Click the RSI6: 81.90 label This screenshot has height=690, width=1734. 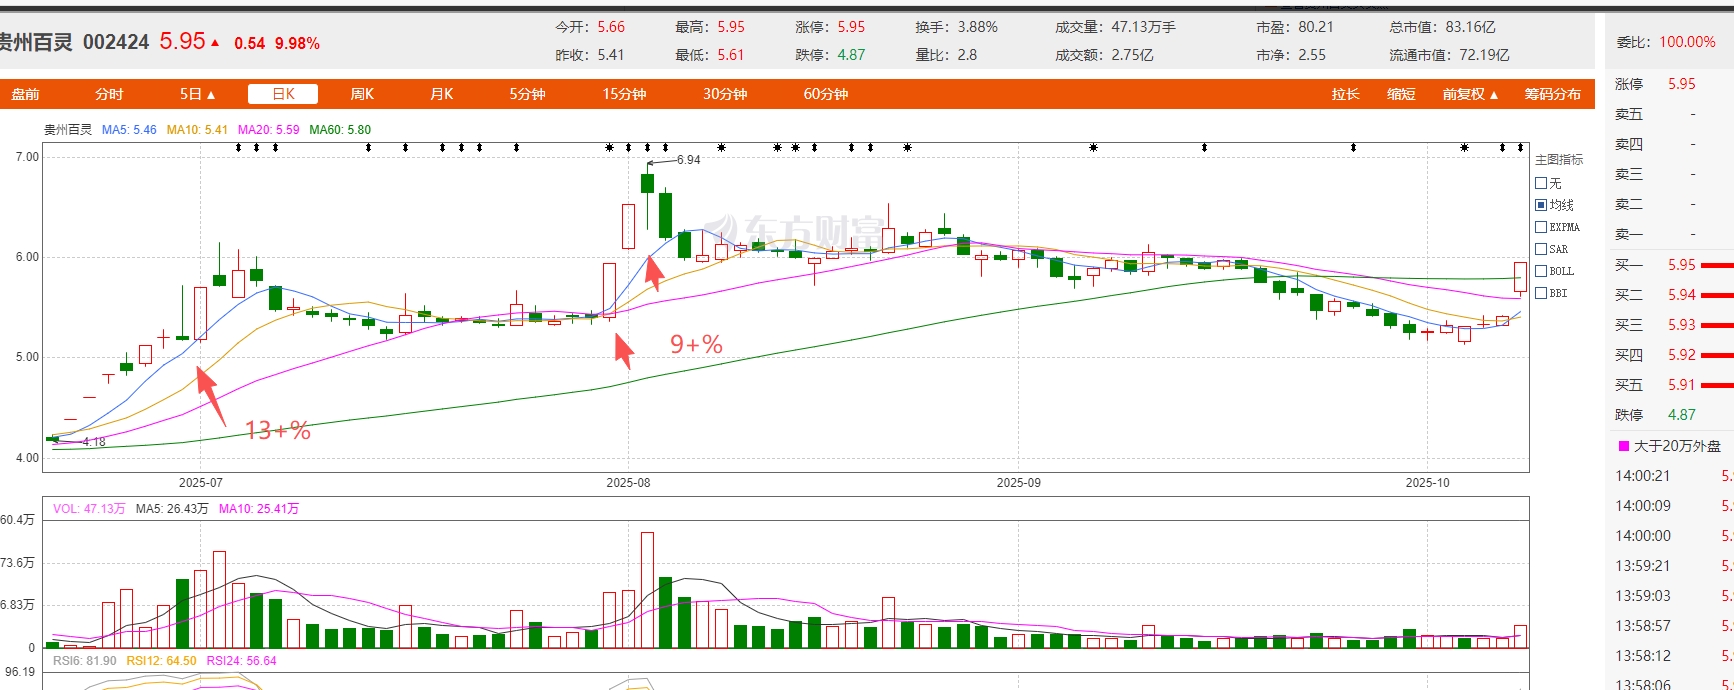click(x=84, y=661)
